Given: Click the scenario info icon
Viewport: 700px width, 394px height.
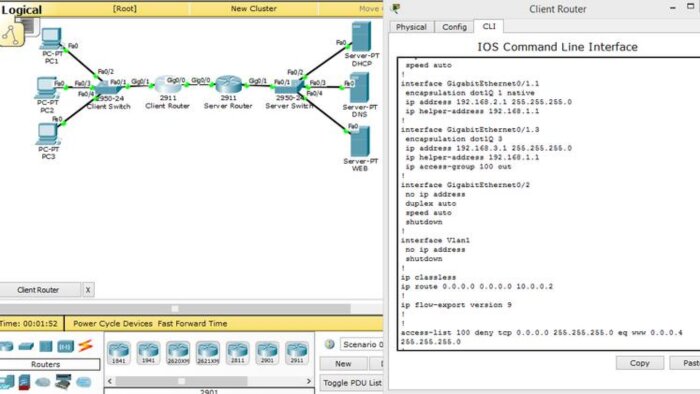Looking at the screenshot, I should pyautogui.click(x=329, y=344).
